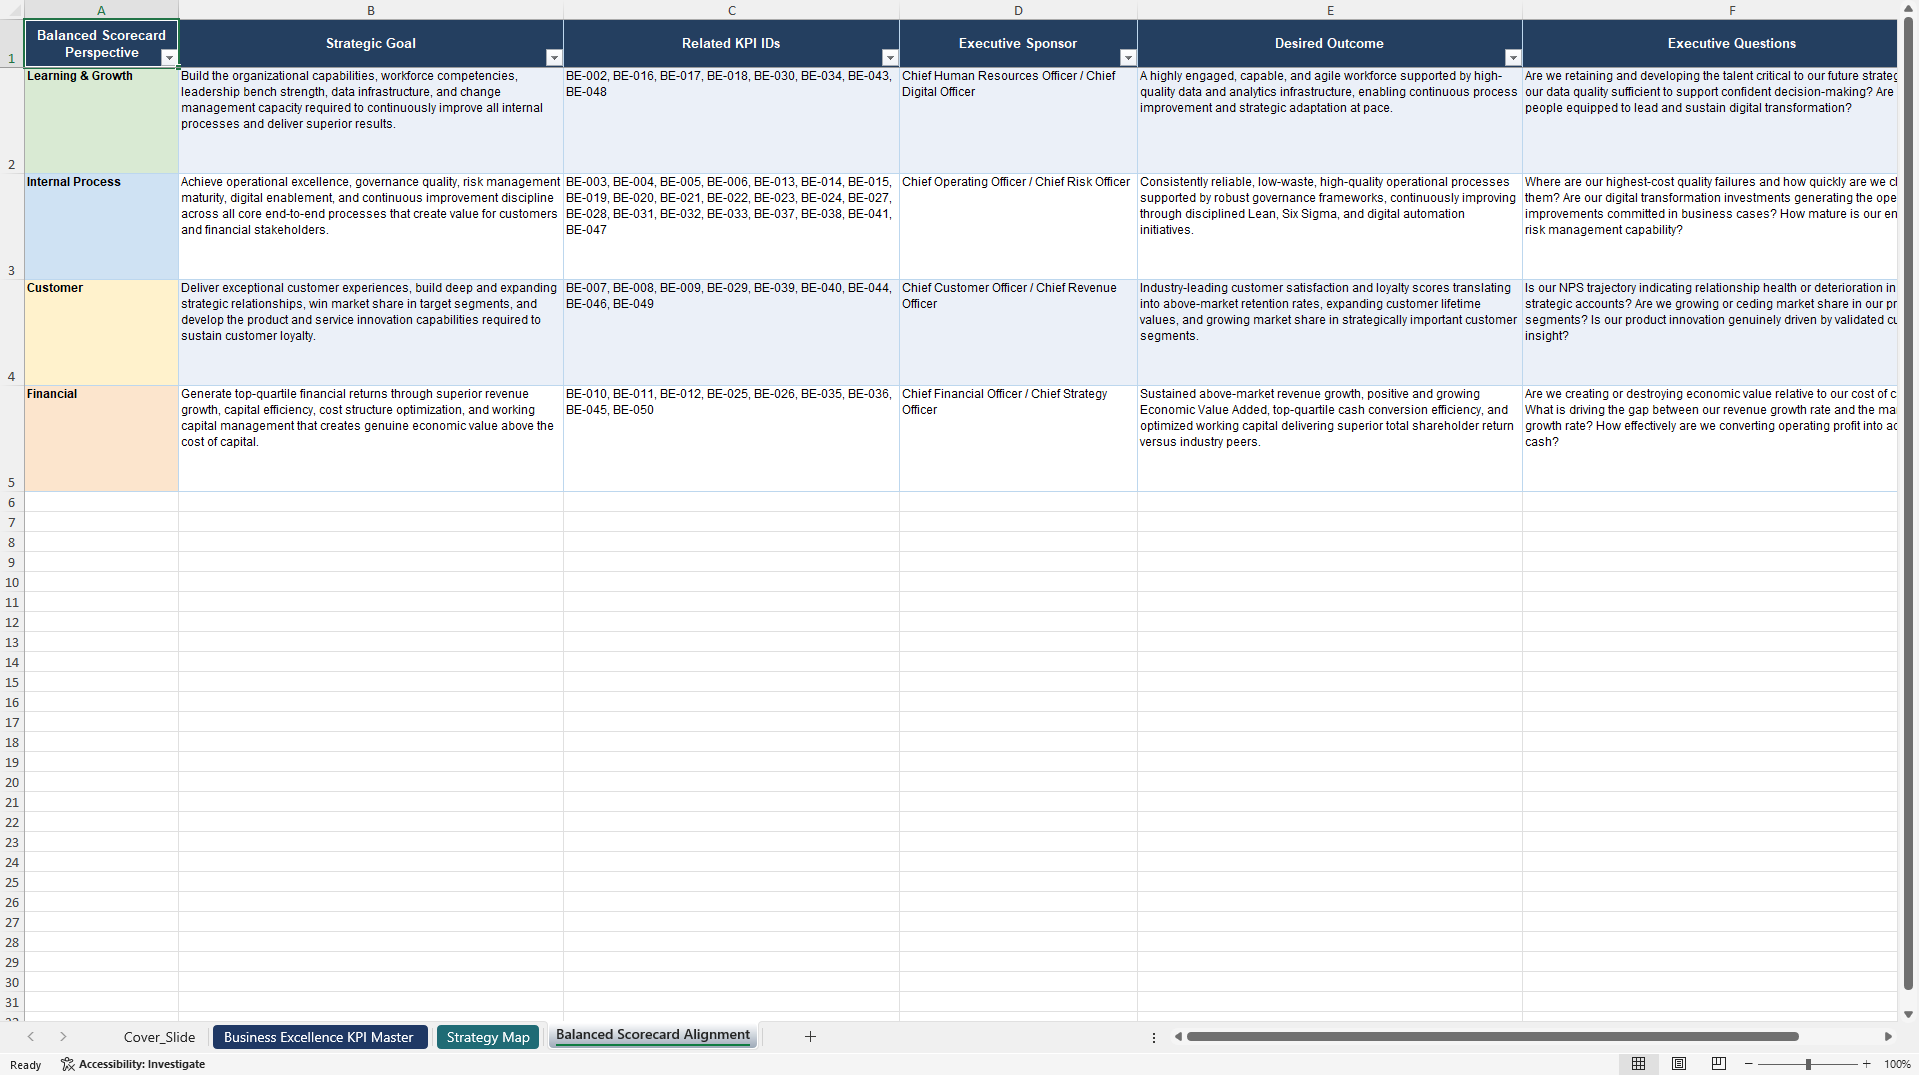Select column D header
1919x1075 pixels.
click(1018, 10)
